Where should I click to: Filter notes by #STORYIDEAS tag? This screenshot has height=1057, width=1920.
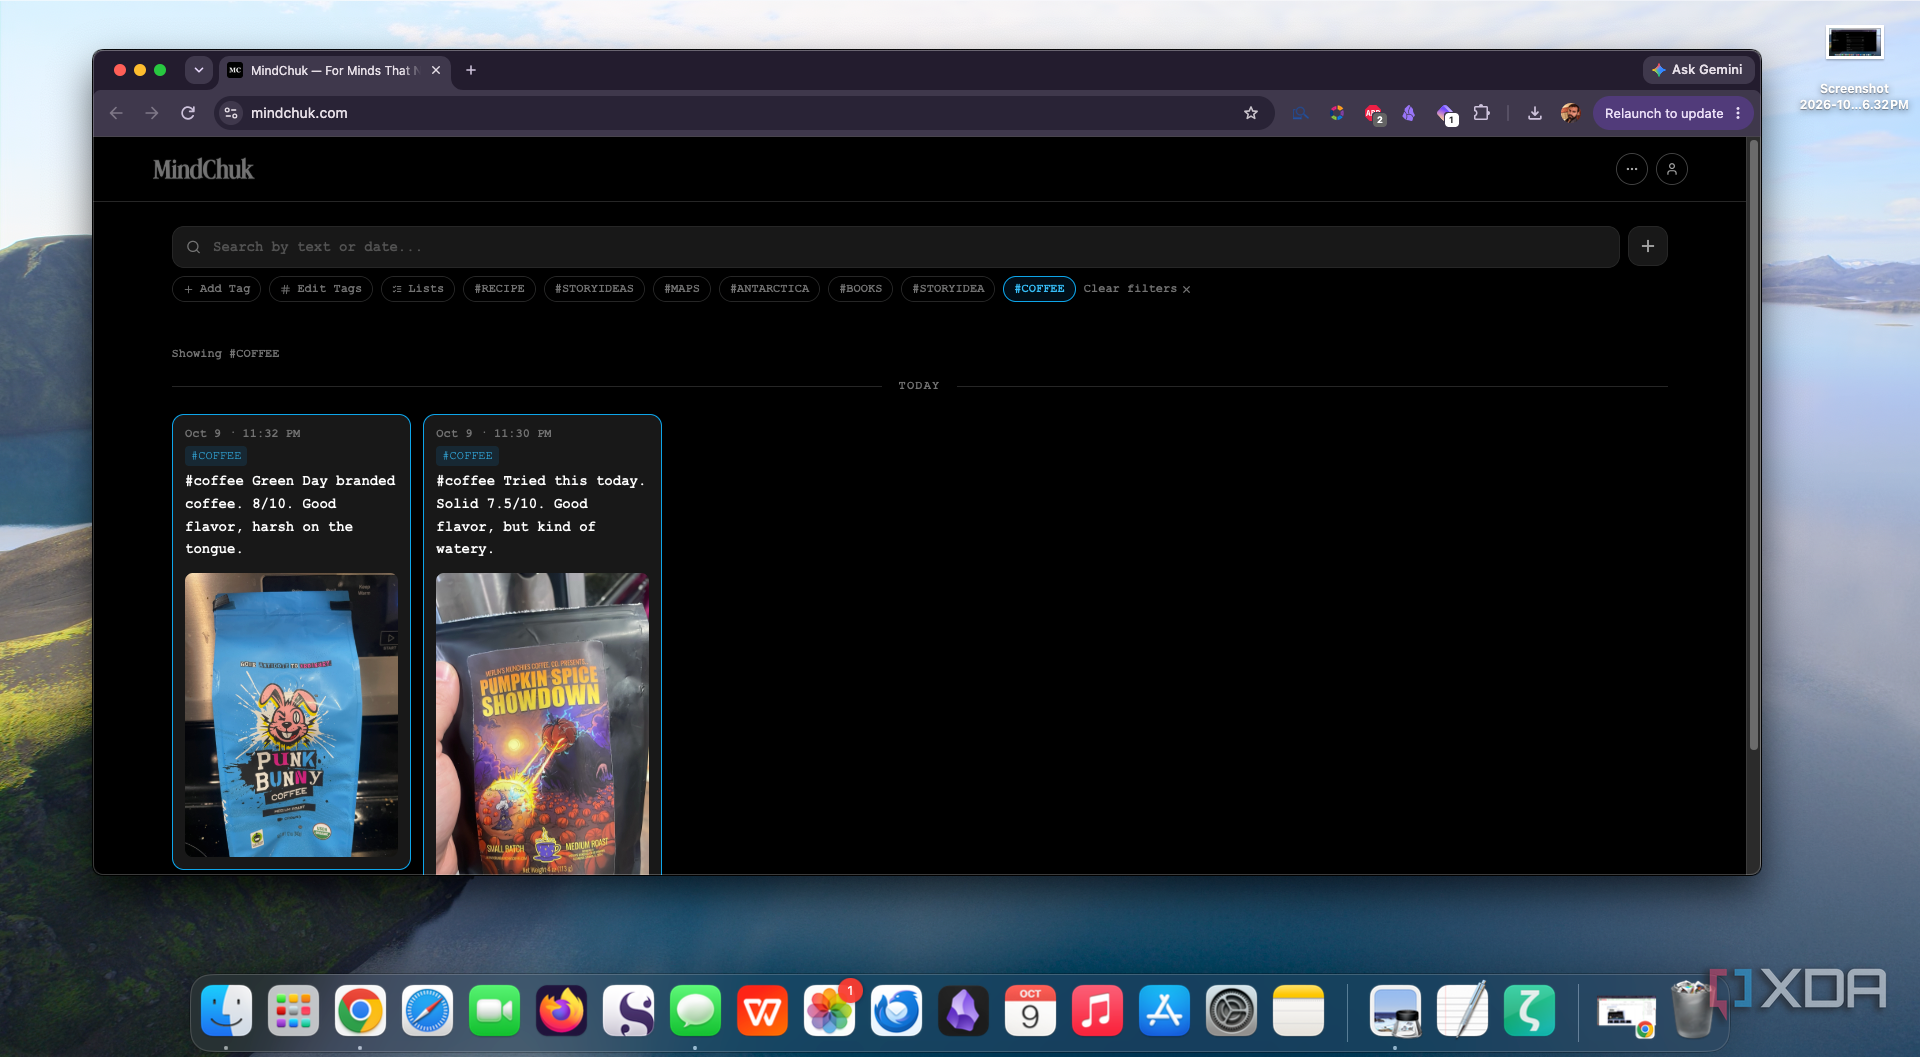tap(594, 289)
